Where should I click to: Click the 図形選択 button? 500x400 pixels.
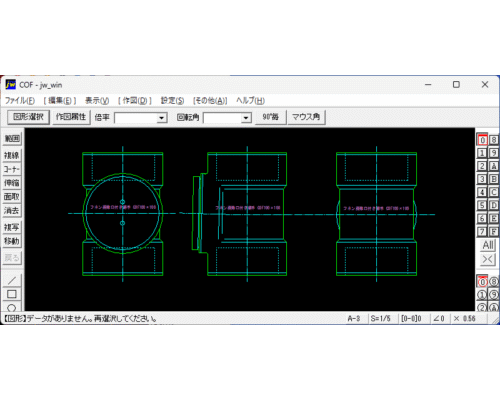pos(28,117)
